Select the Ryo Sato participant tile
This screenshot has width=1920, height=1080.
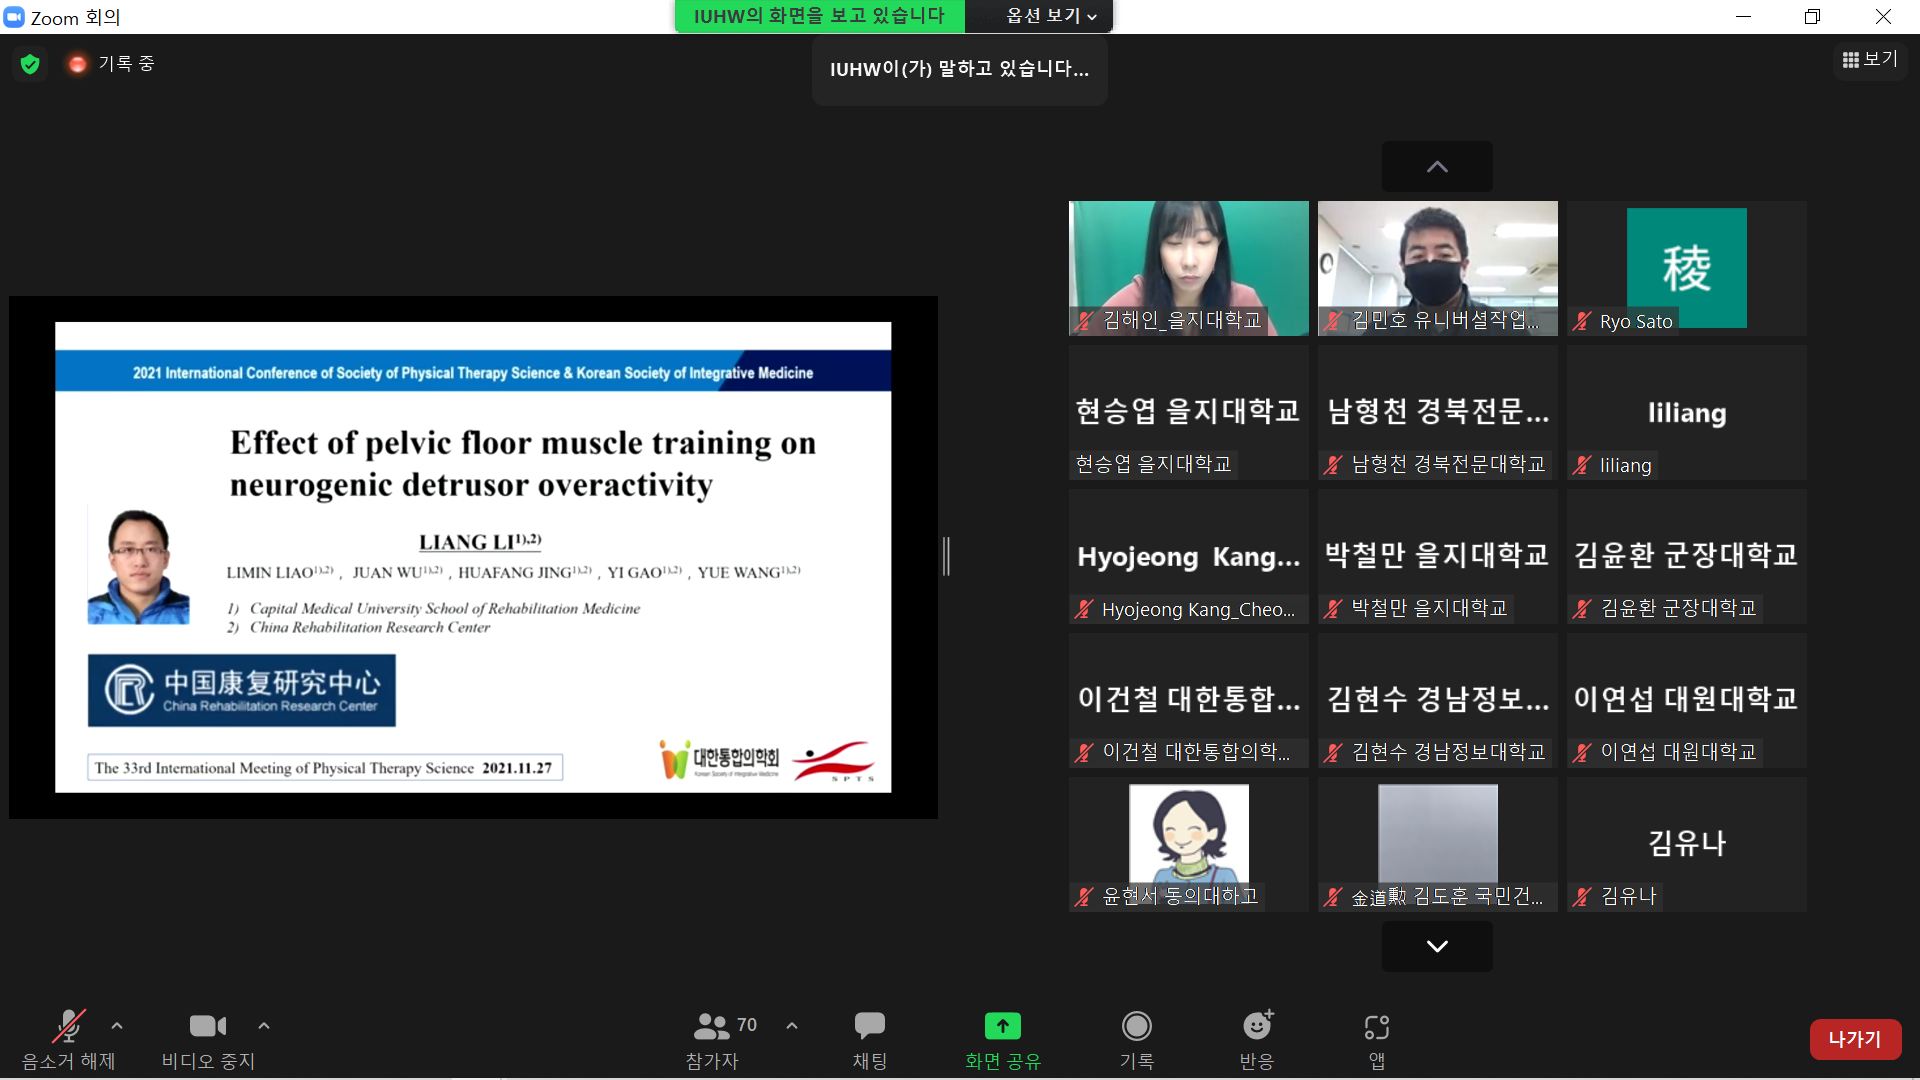coord(1686,268)
